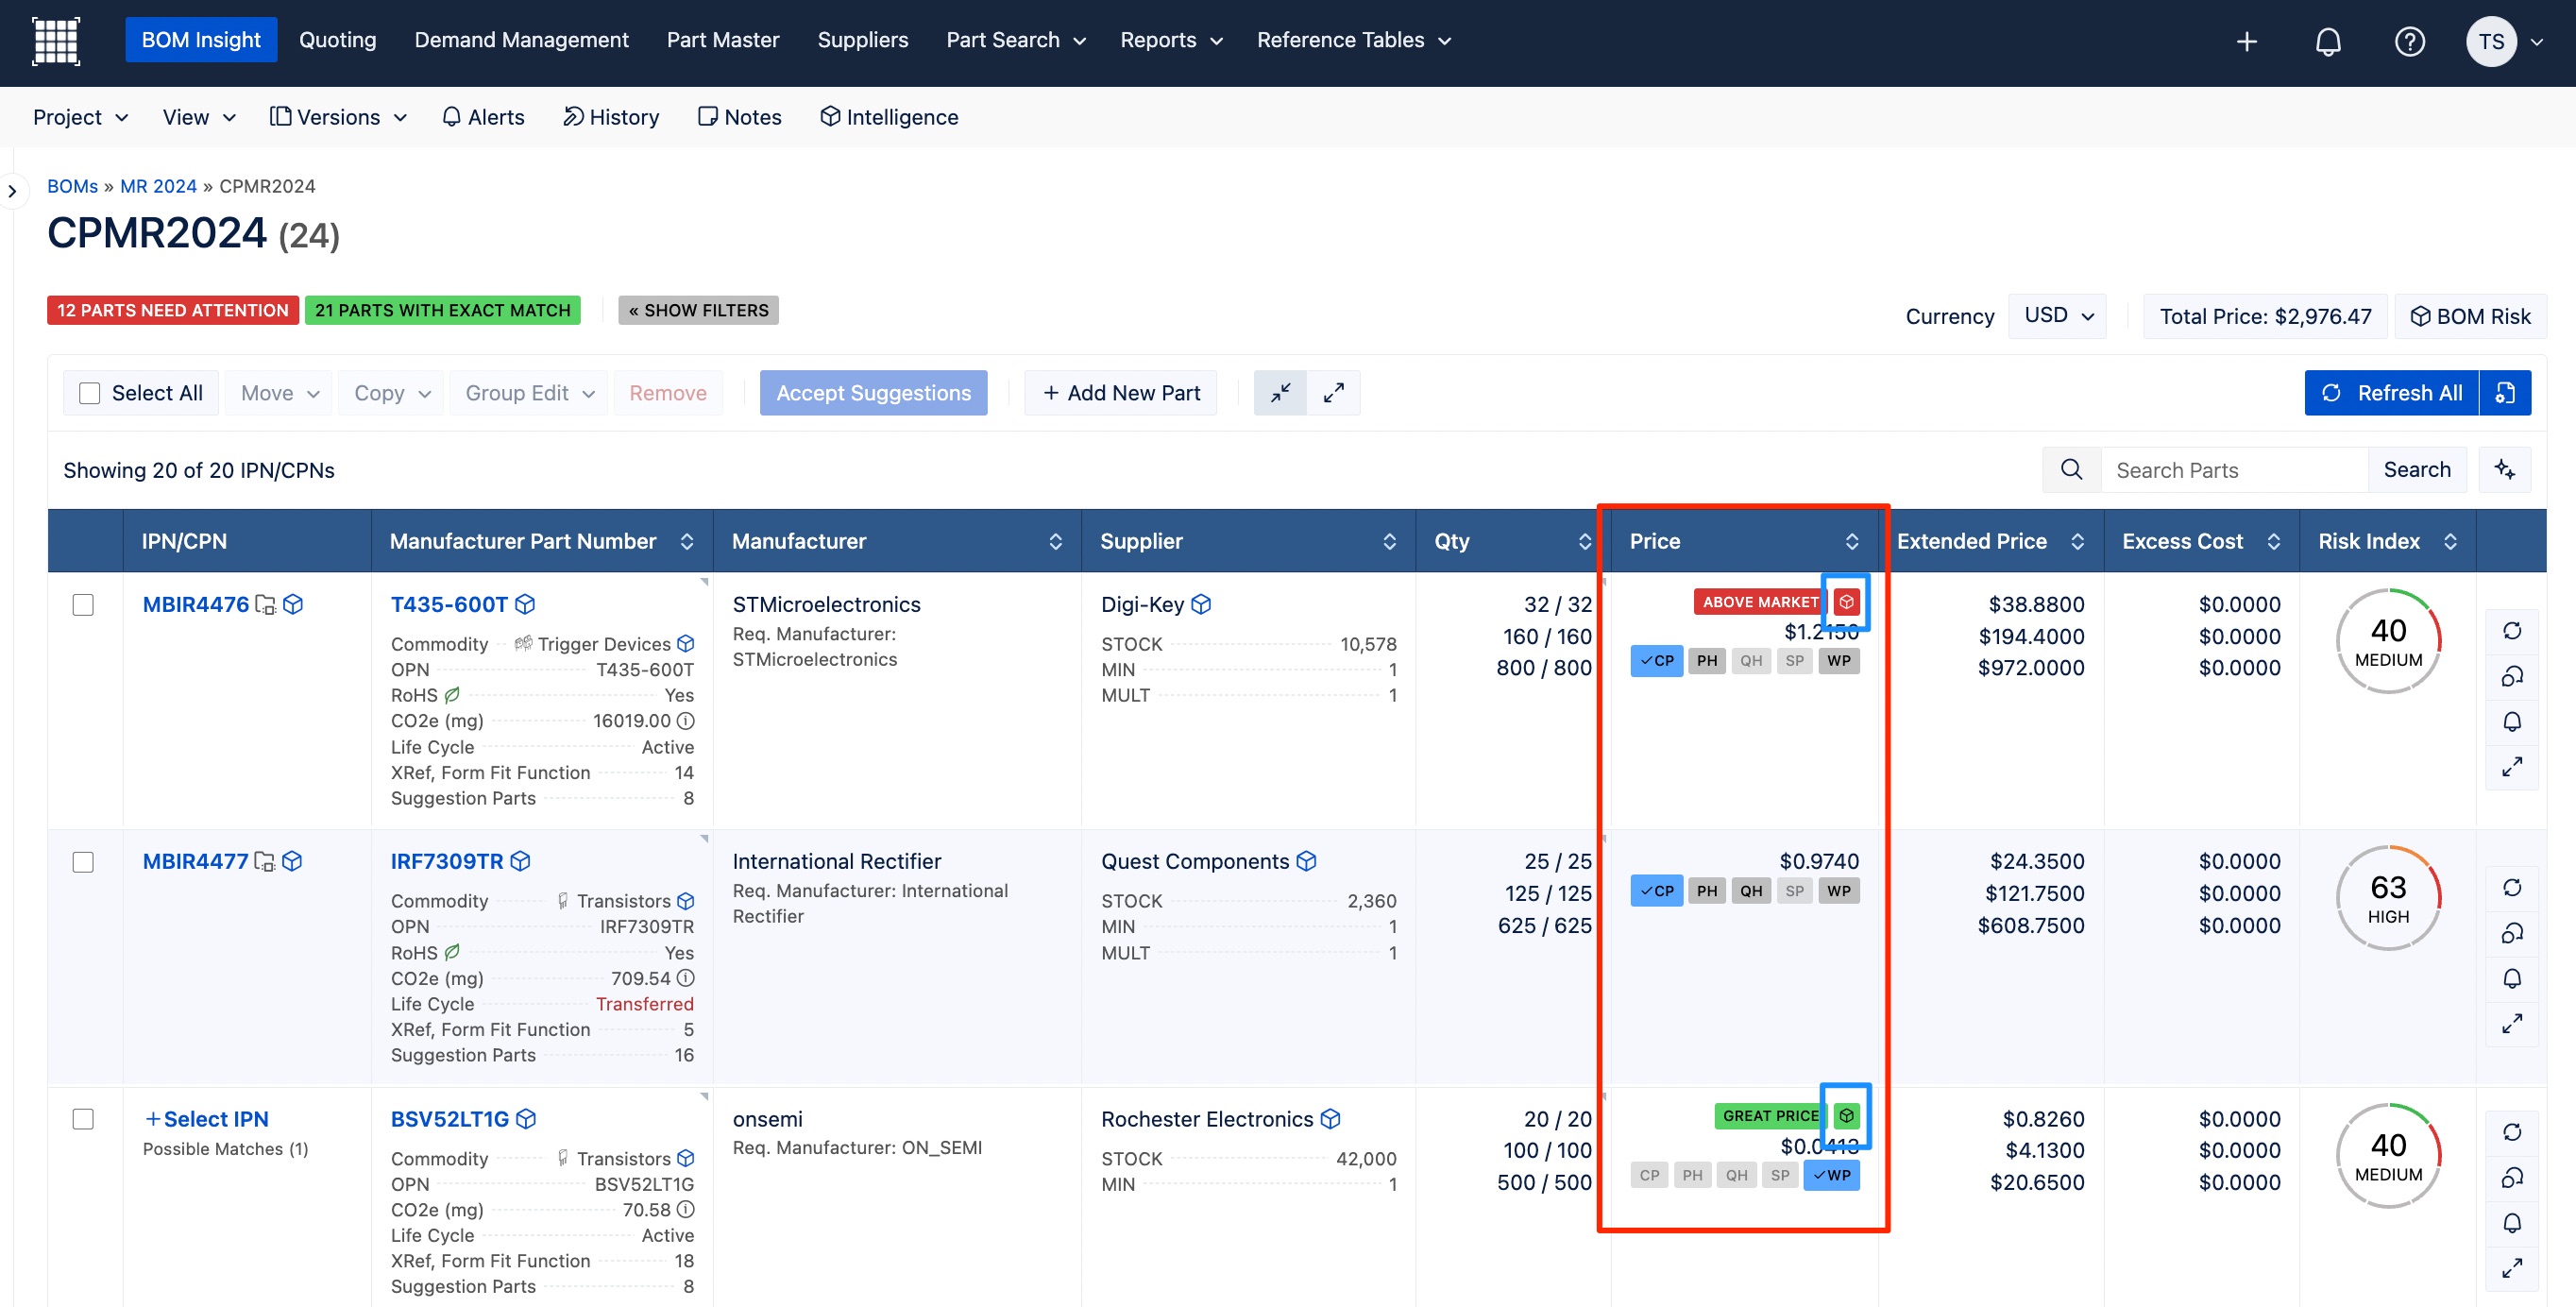Expand the left sidebar arrow

12,191
